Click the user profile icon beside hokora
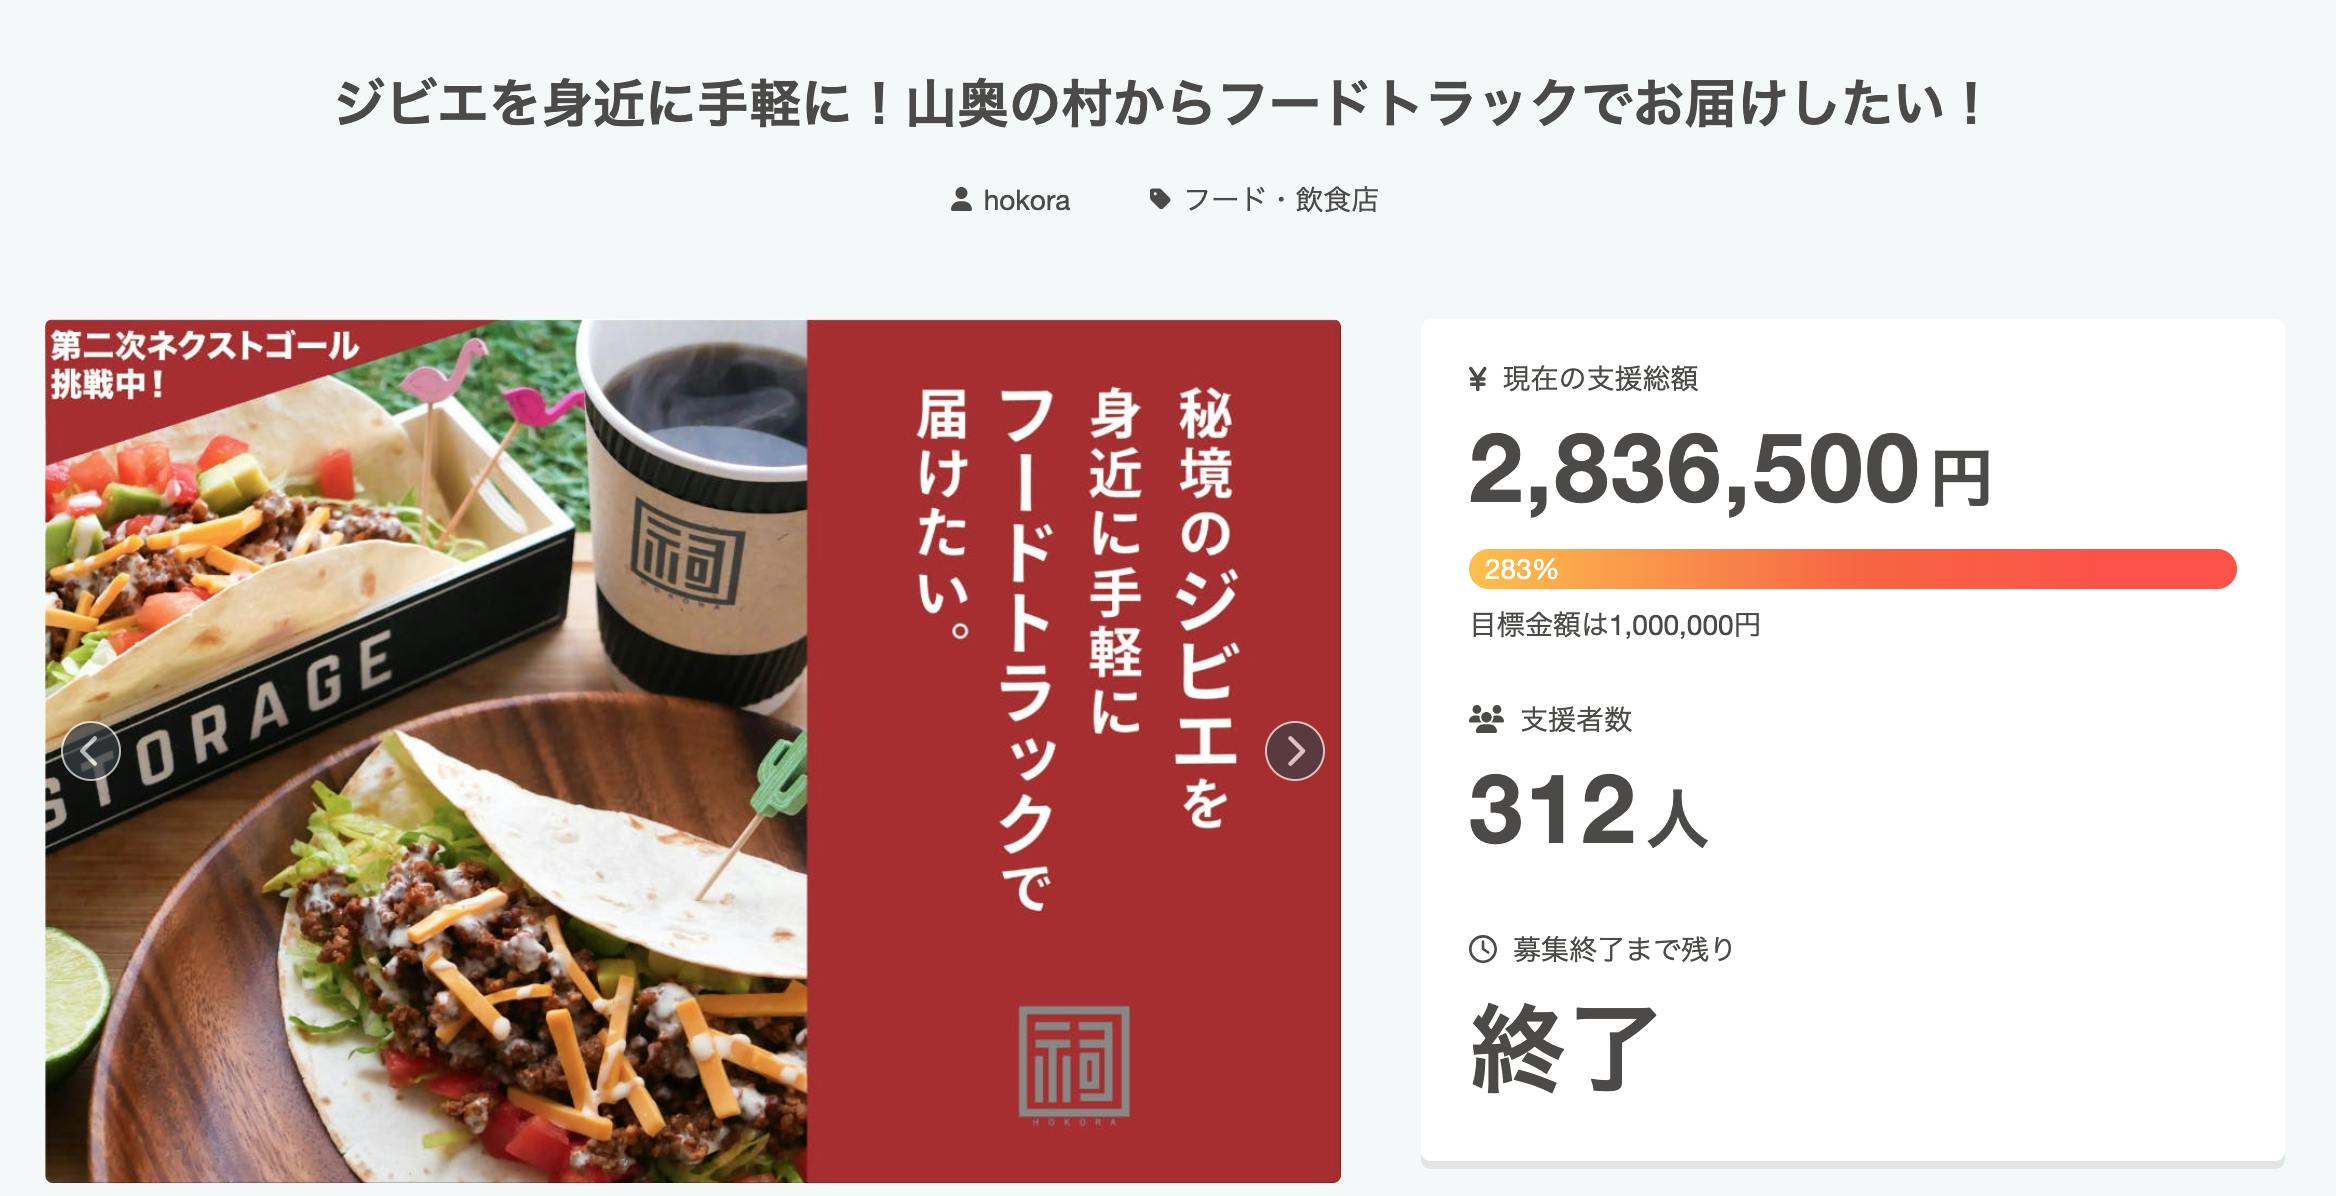2336x1196 pixels. (961, 199)
